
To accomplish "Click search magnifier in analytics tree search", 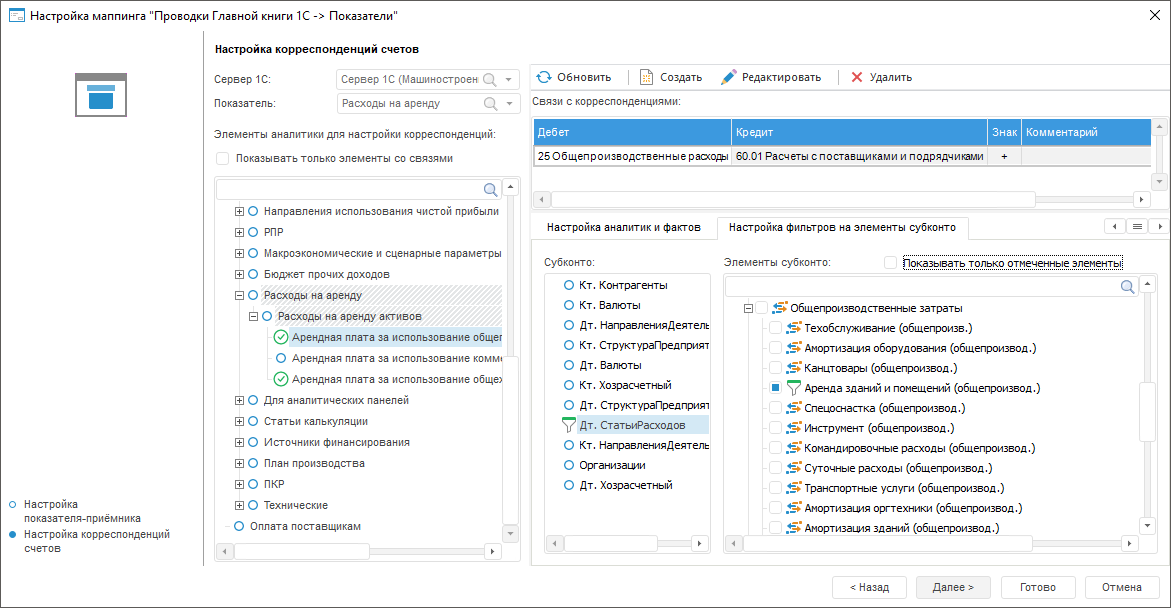I will pos(491,189).
